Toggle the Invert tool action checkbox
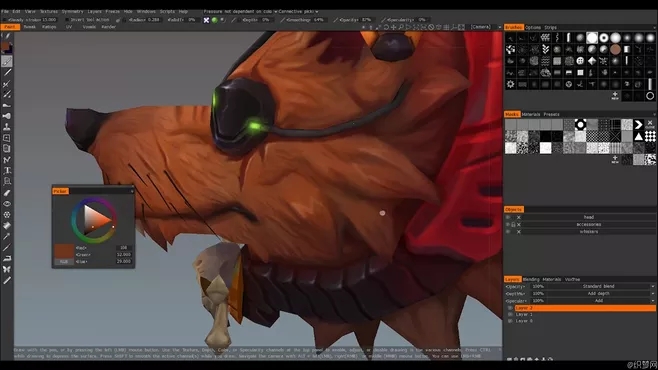This screenshot has width=658, height=370. pos(67,20)
